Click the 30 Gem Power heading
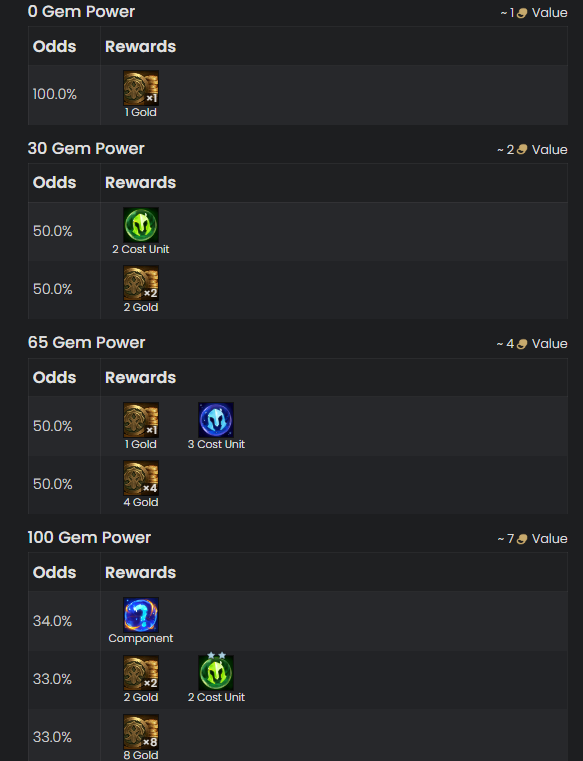The width and height of the screenshot is (583, 761). [86, 149]
